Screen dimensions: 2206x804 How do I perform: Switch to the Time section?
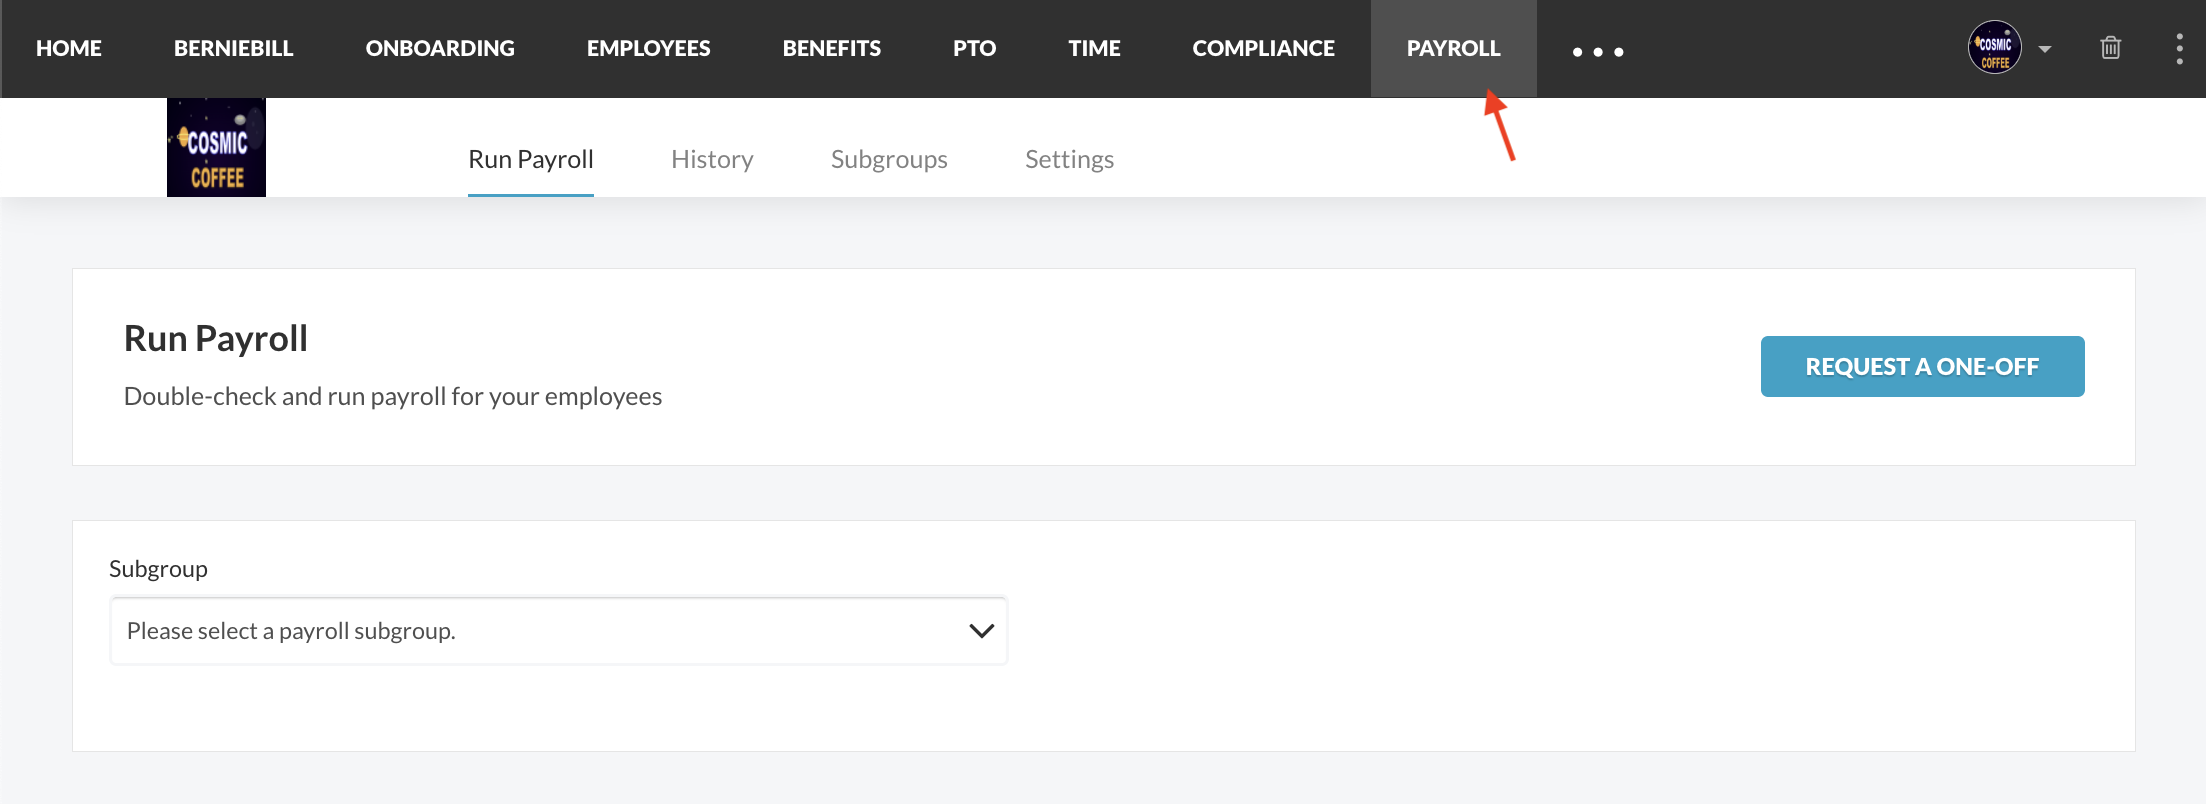coord(1094,48)
